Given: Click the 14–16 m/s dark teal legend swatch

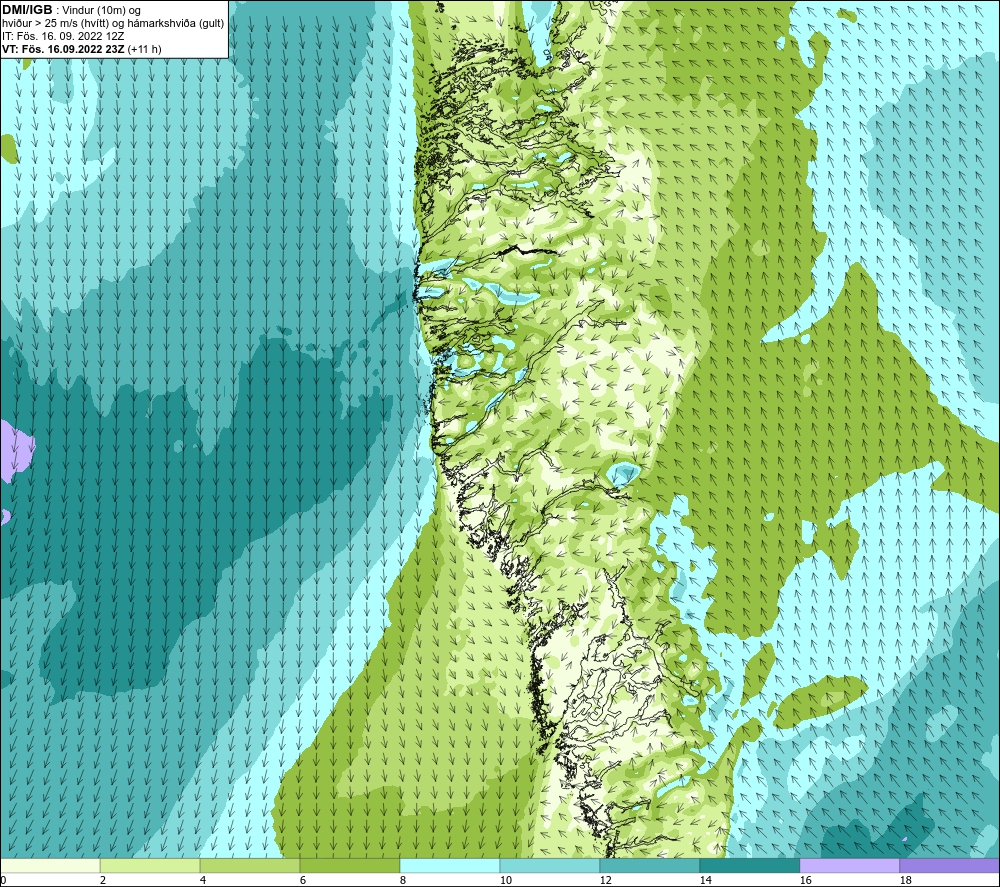Looking at the screenshot, I should [749, 866].
